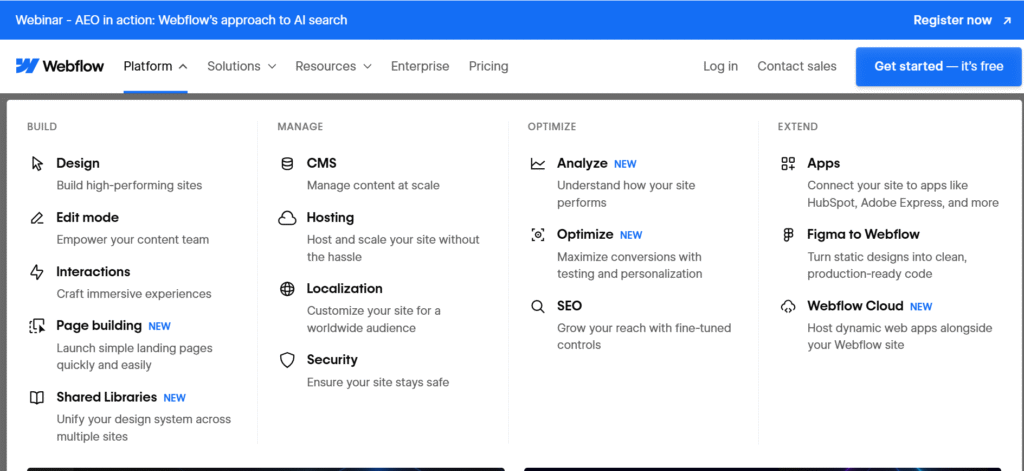Open the Webflow Cloud icon
Viewport: 1024px width, 471px height.
pos(788,306)
